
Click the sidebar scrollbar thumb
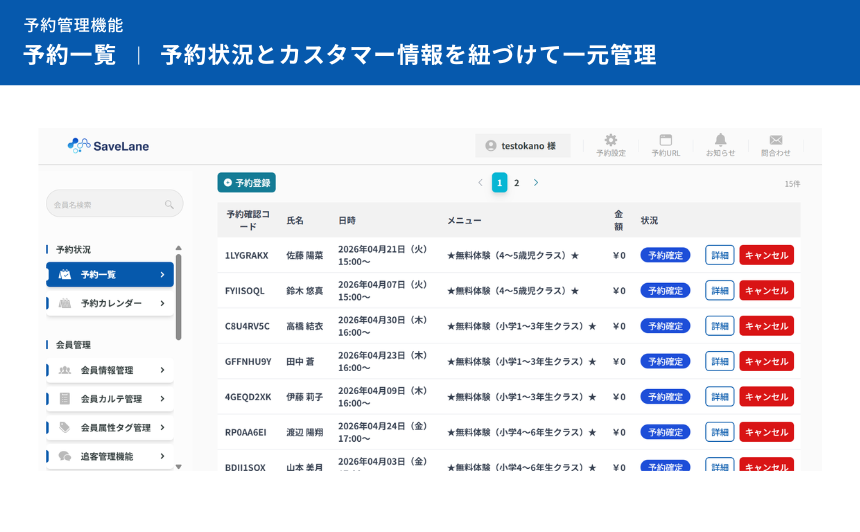coord(178,297)
